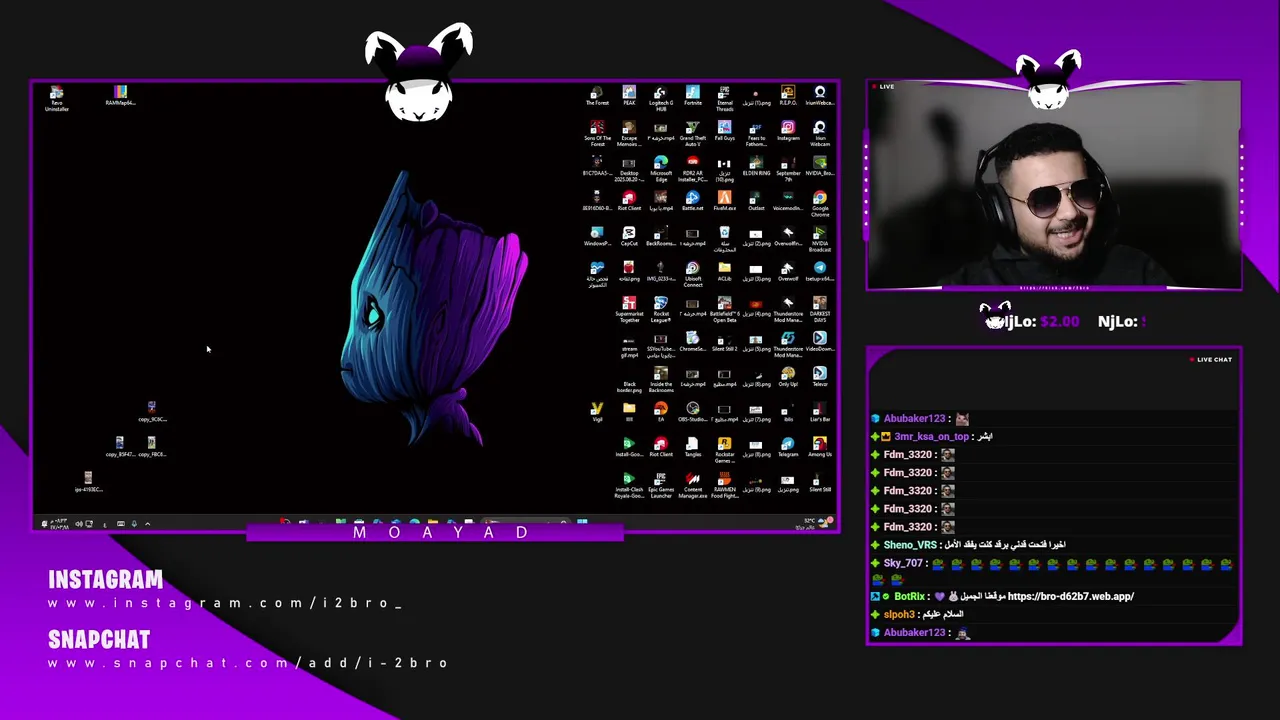Launch Silent Hill 2 shortcut
This screenshot has width=1280, height=720.
pos(724,343)
